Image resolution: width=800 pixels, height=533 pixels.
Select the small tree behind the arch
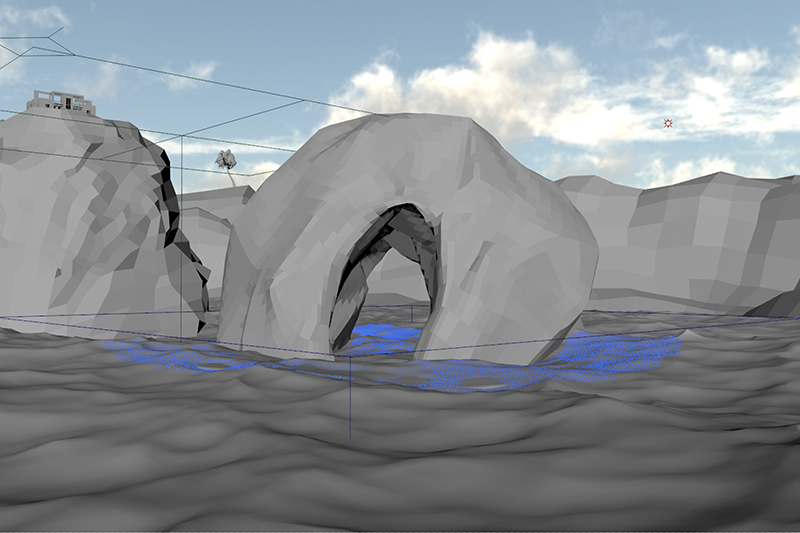[226, 160]
